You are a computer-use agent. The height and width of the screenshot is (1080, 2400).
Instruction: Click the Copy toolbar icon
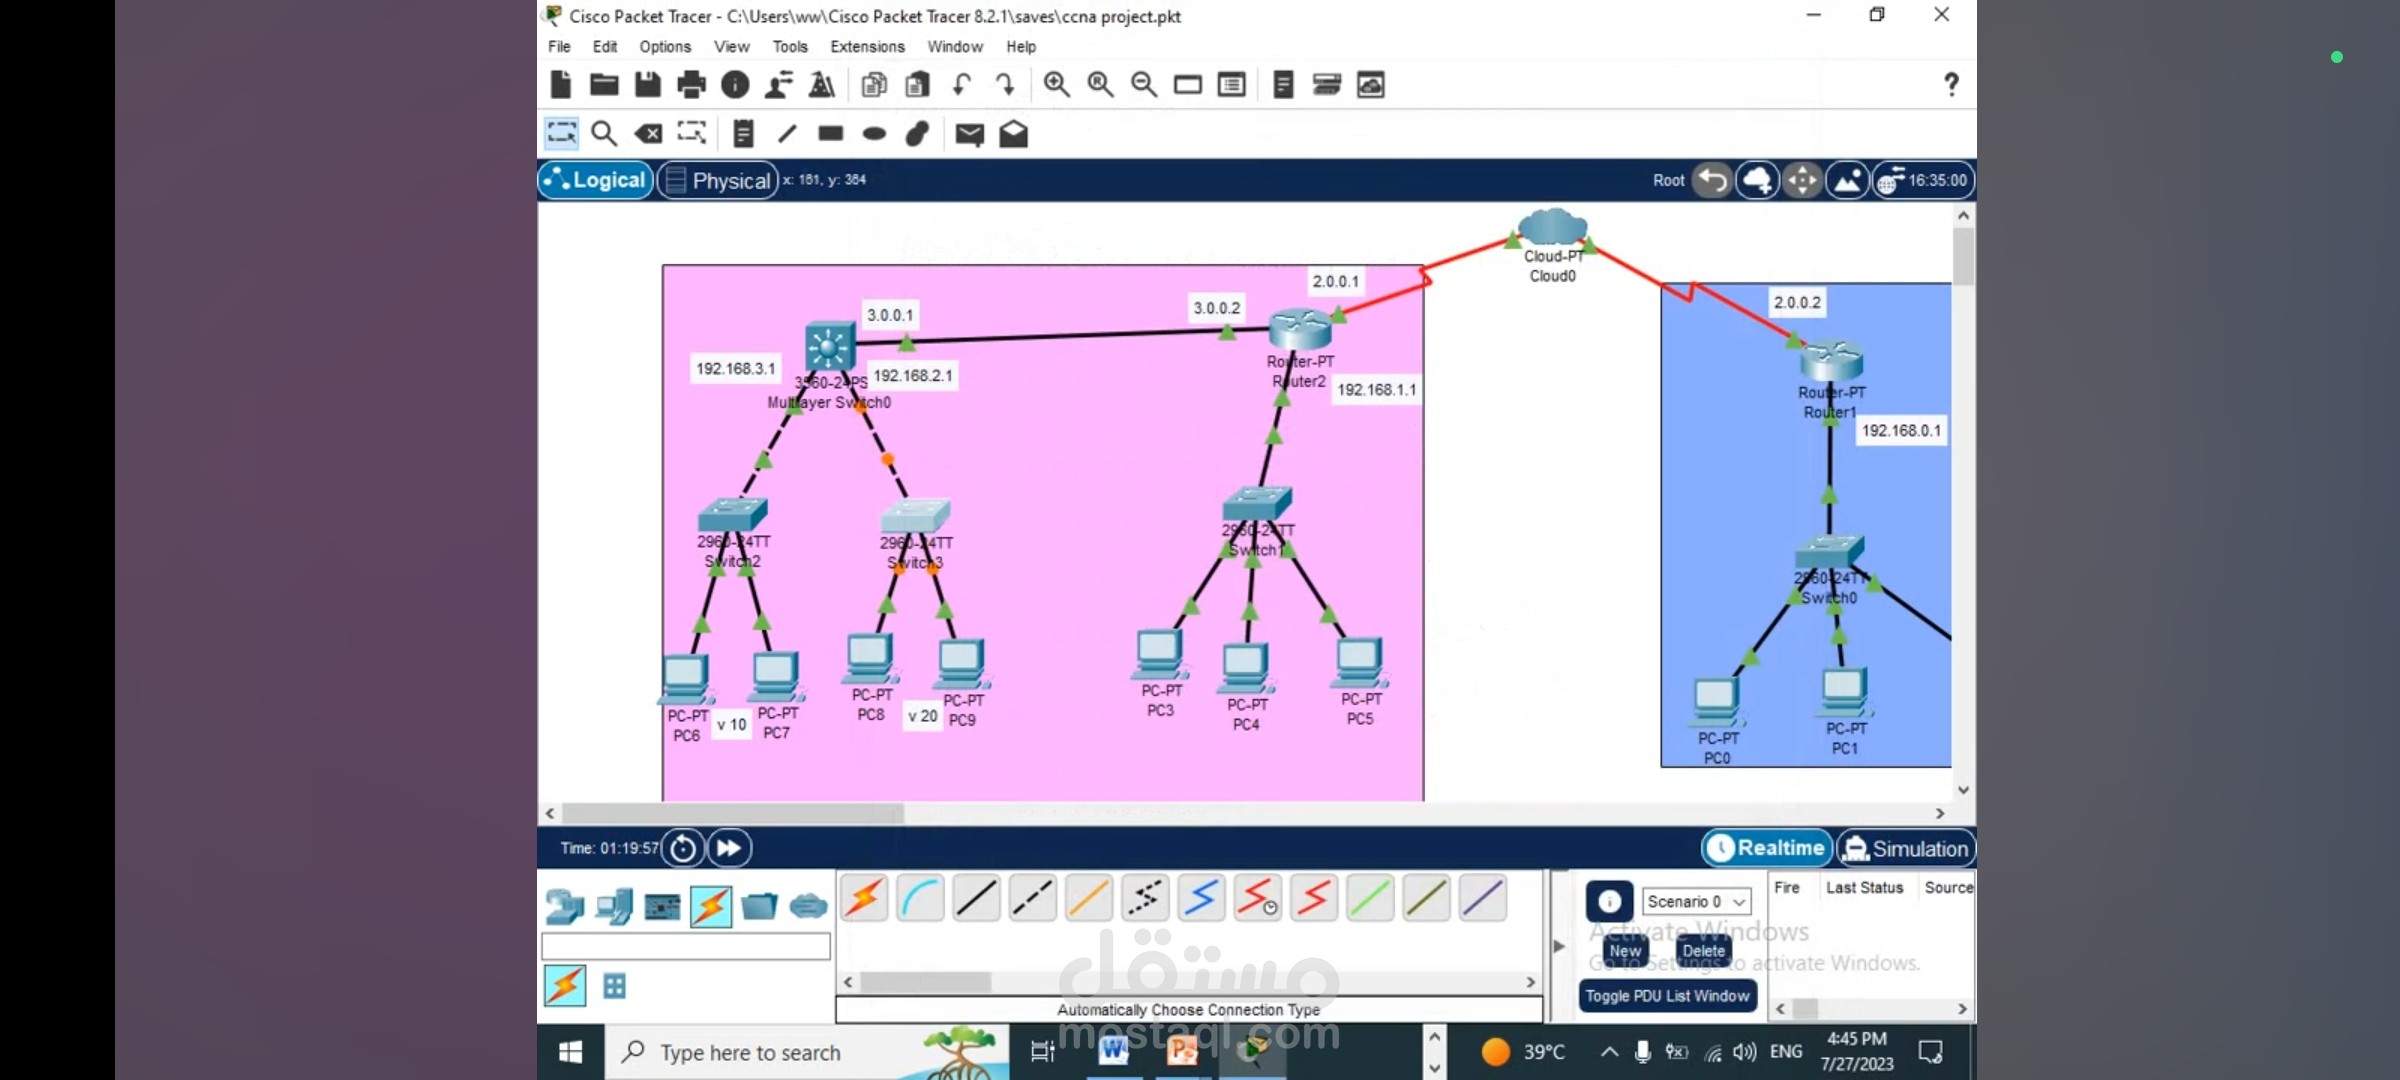pyautogui.click(x=874, y=85)
